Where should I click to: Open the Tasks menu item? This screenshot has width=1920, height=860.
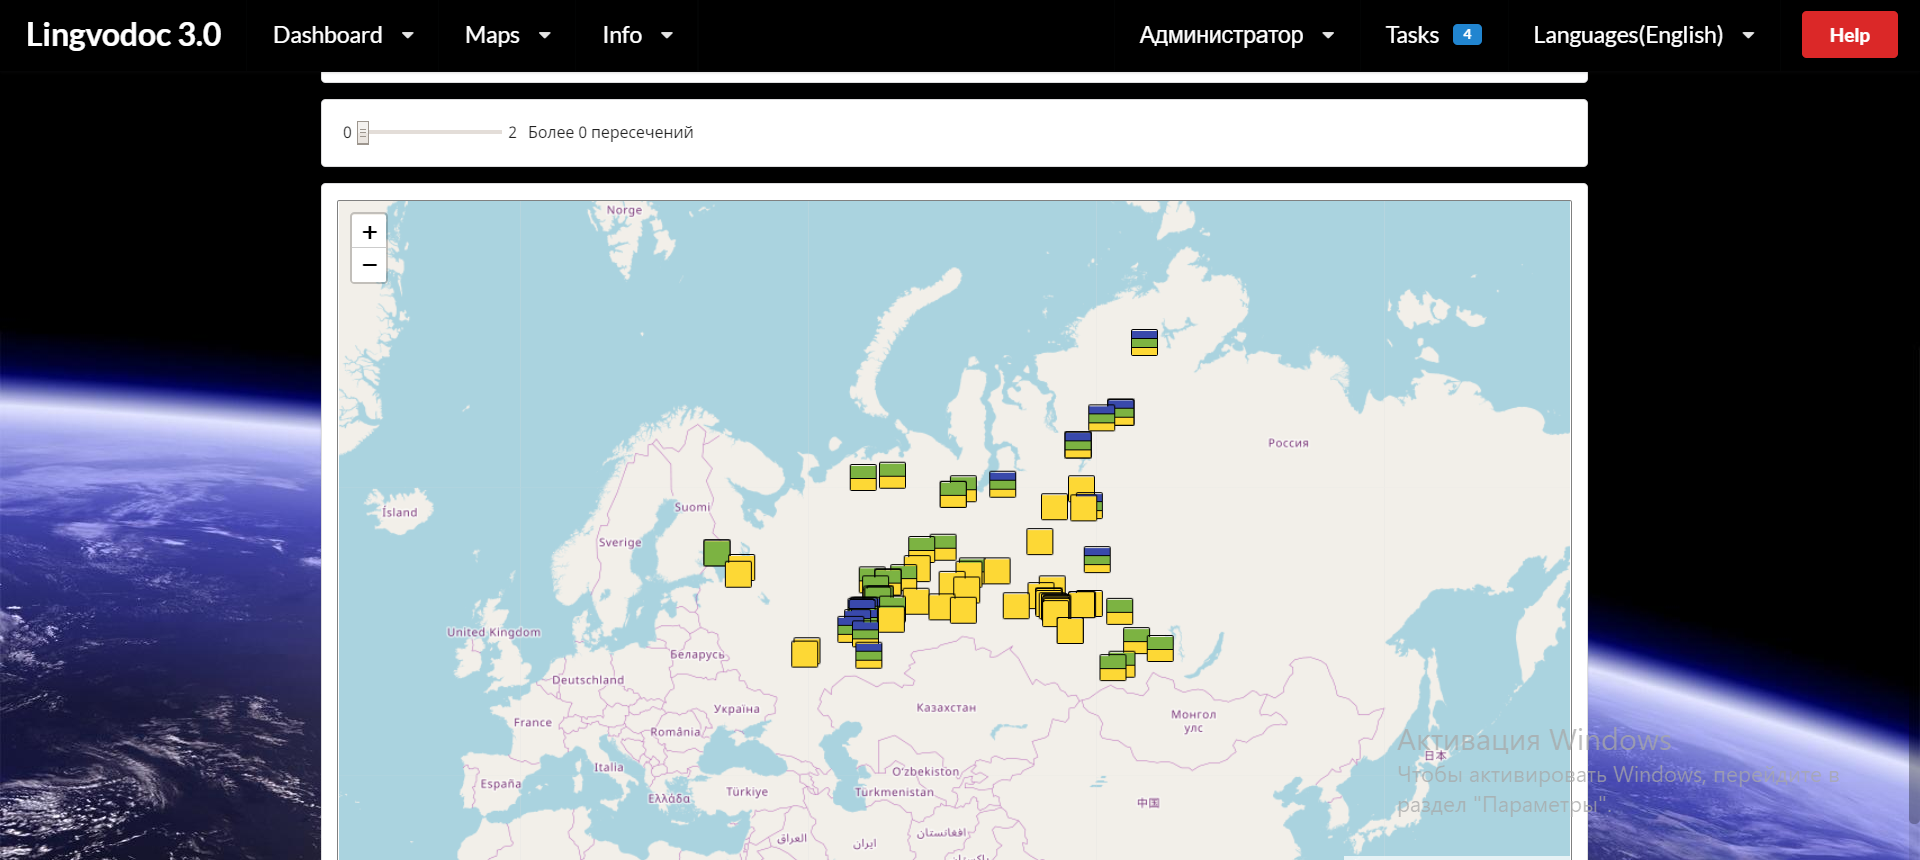(1411, 36)
